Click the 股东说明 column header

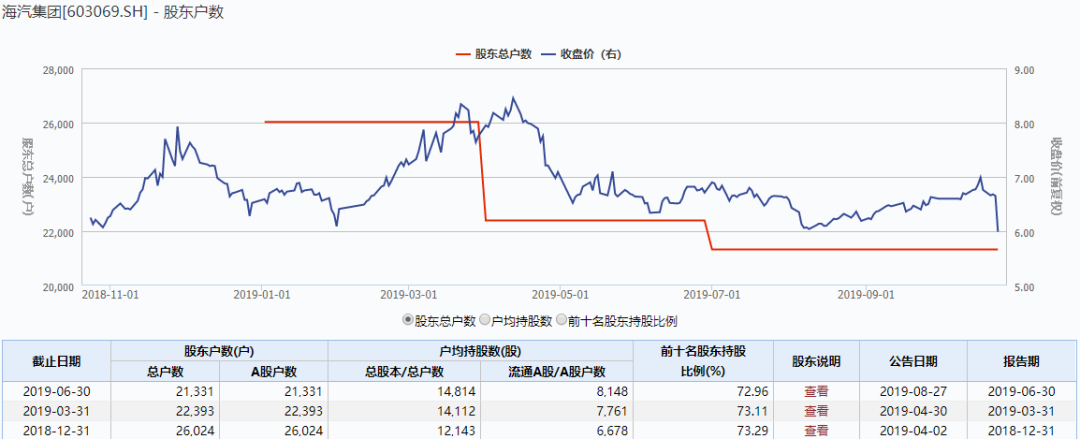(816, 361)
